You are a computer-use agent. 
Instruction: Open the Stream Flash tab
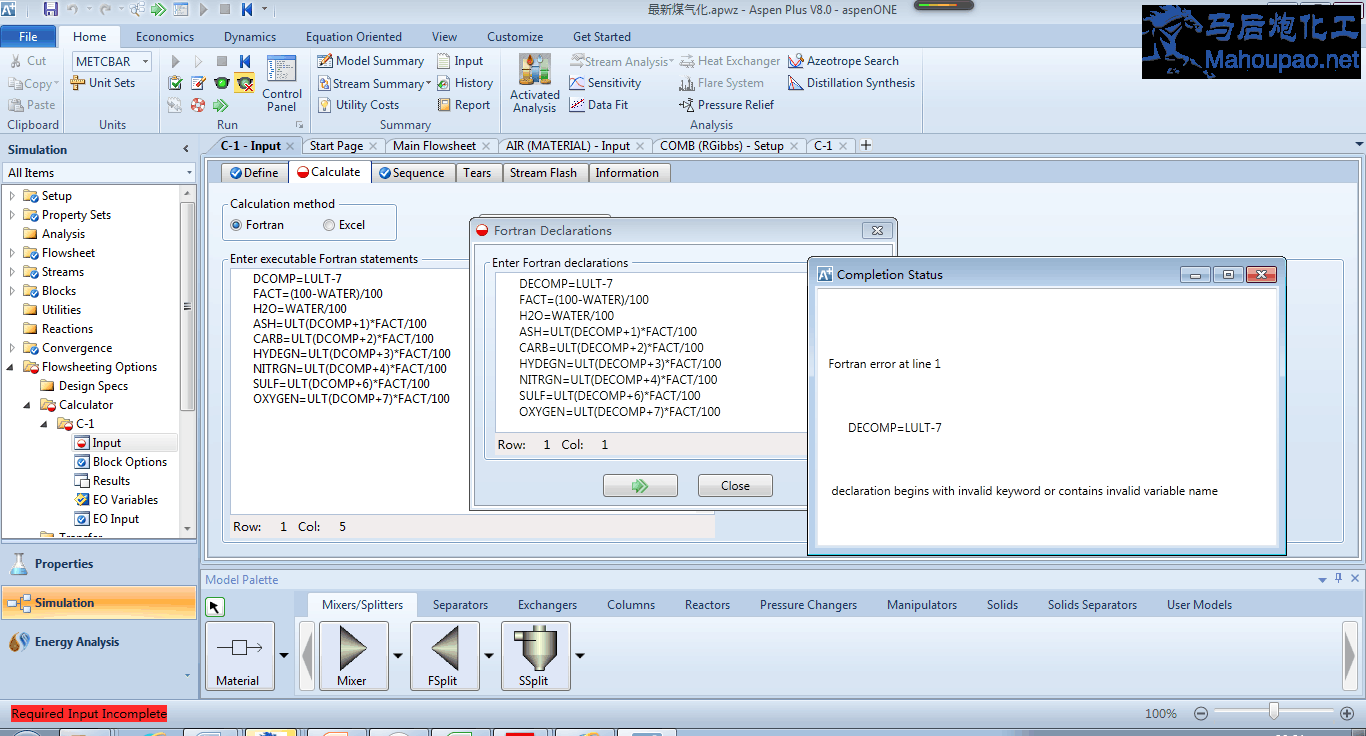click(x=543, y=173)
